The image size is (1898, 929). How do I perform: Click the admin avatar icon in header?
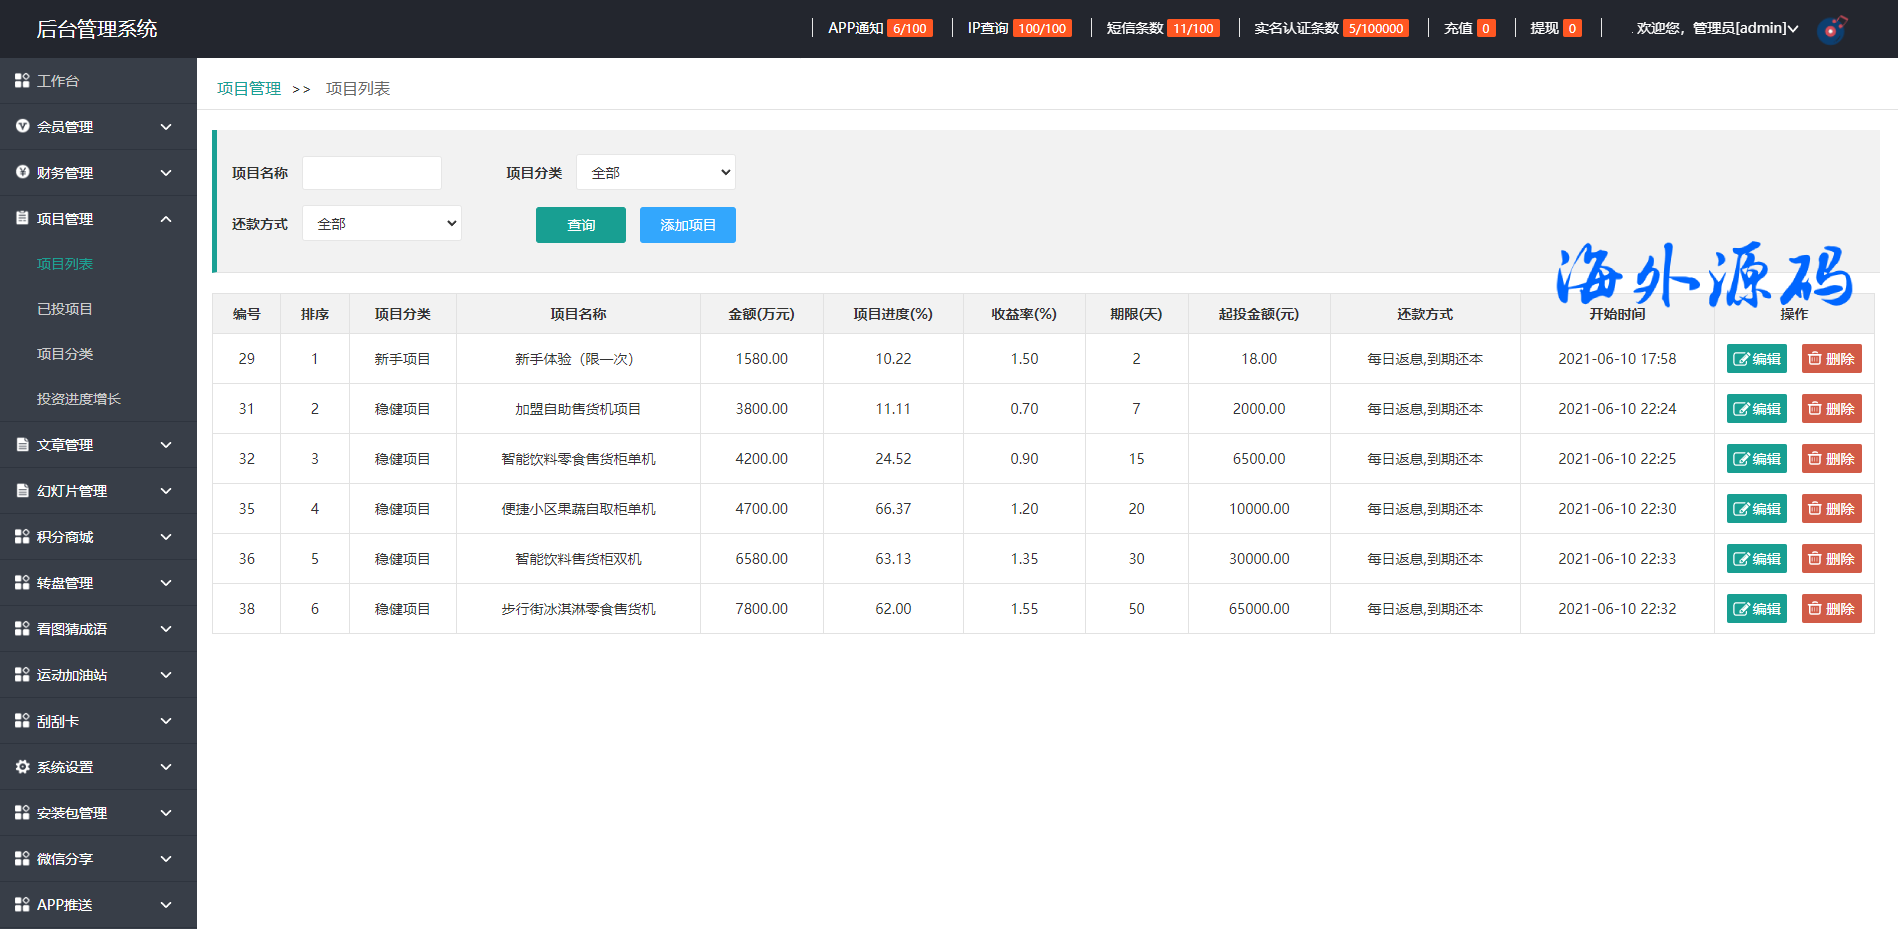(x=1831, y=29)
